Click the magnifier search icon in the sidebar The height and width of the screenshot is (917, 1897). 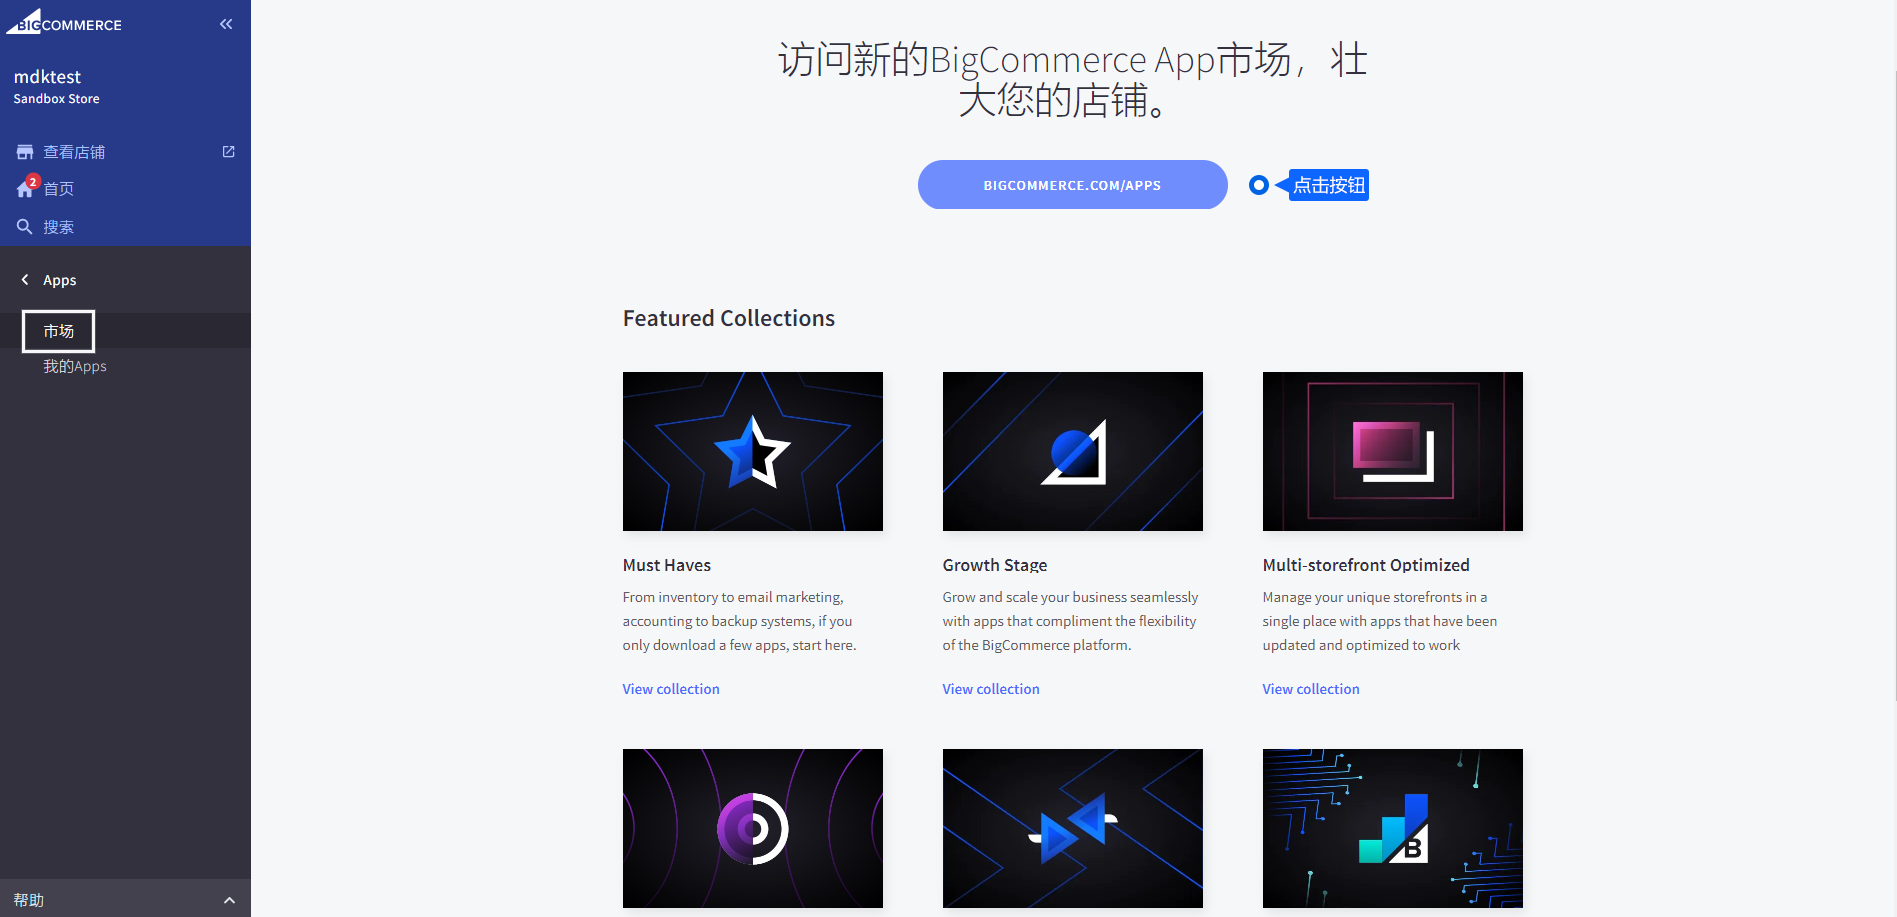coord(25,227)
